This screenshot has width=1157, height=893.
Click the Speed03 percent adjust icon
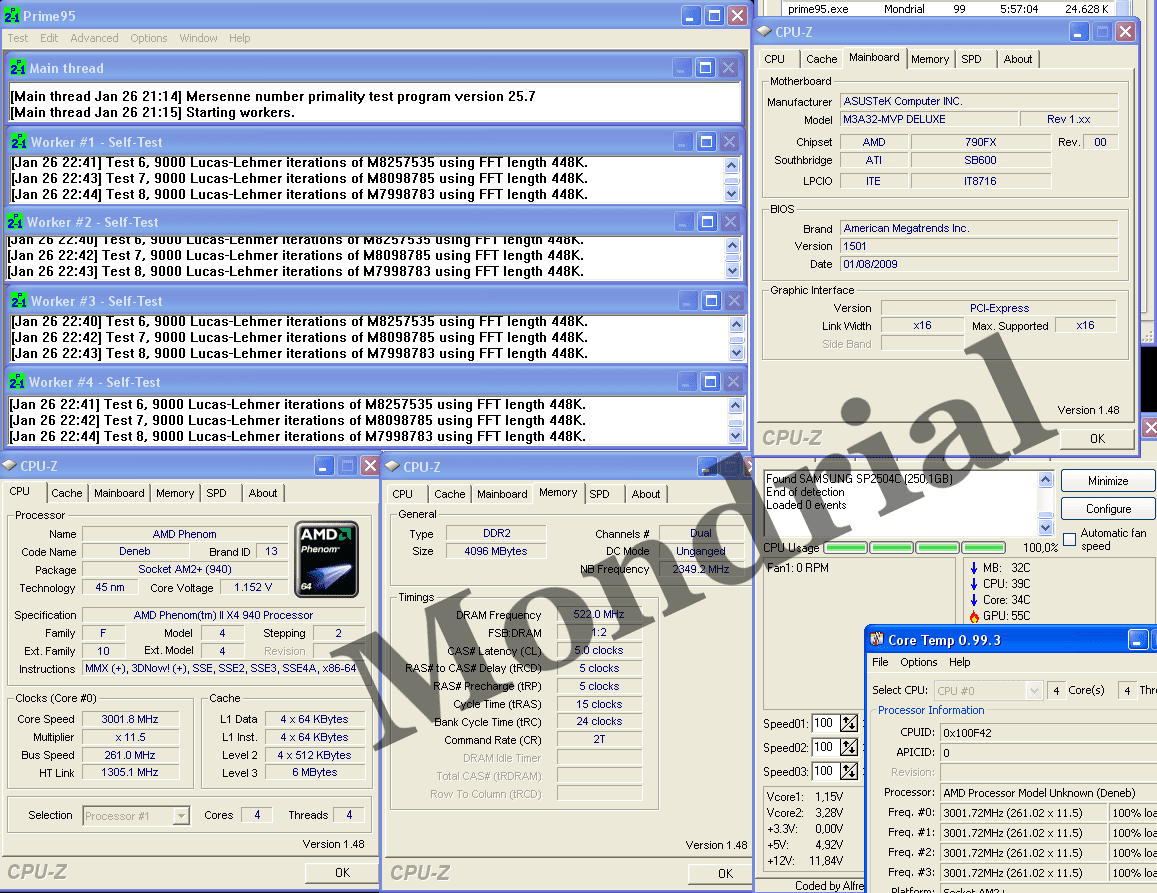pos(849,771)
